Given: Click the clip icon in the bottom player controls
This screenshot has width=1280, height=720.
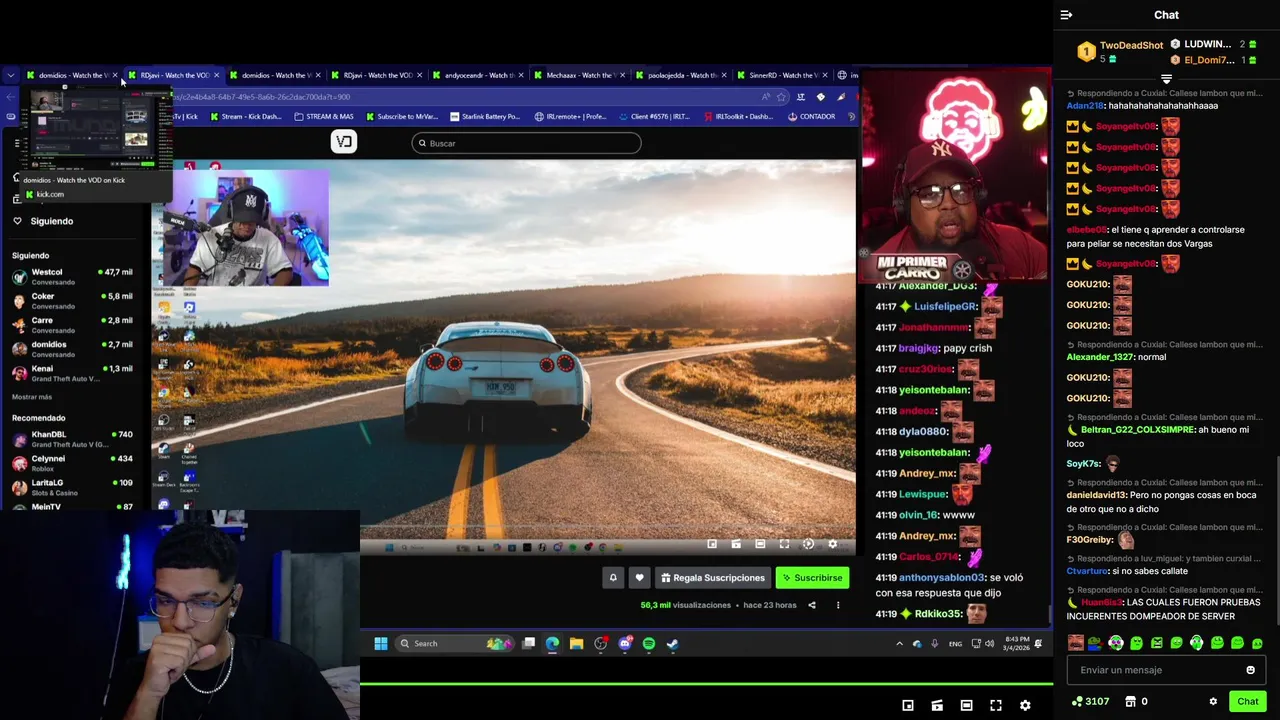Looking at the screenshot, I should click(937, 706).
